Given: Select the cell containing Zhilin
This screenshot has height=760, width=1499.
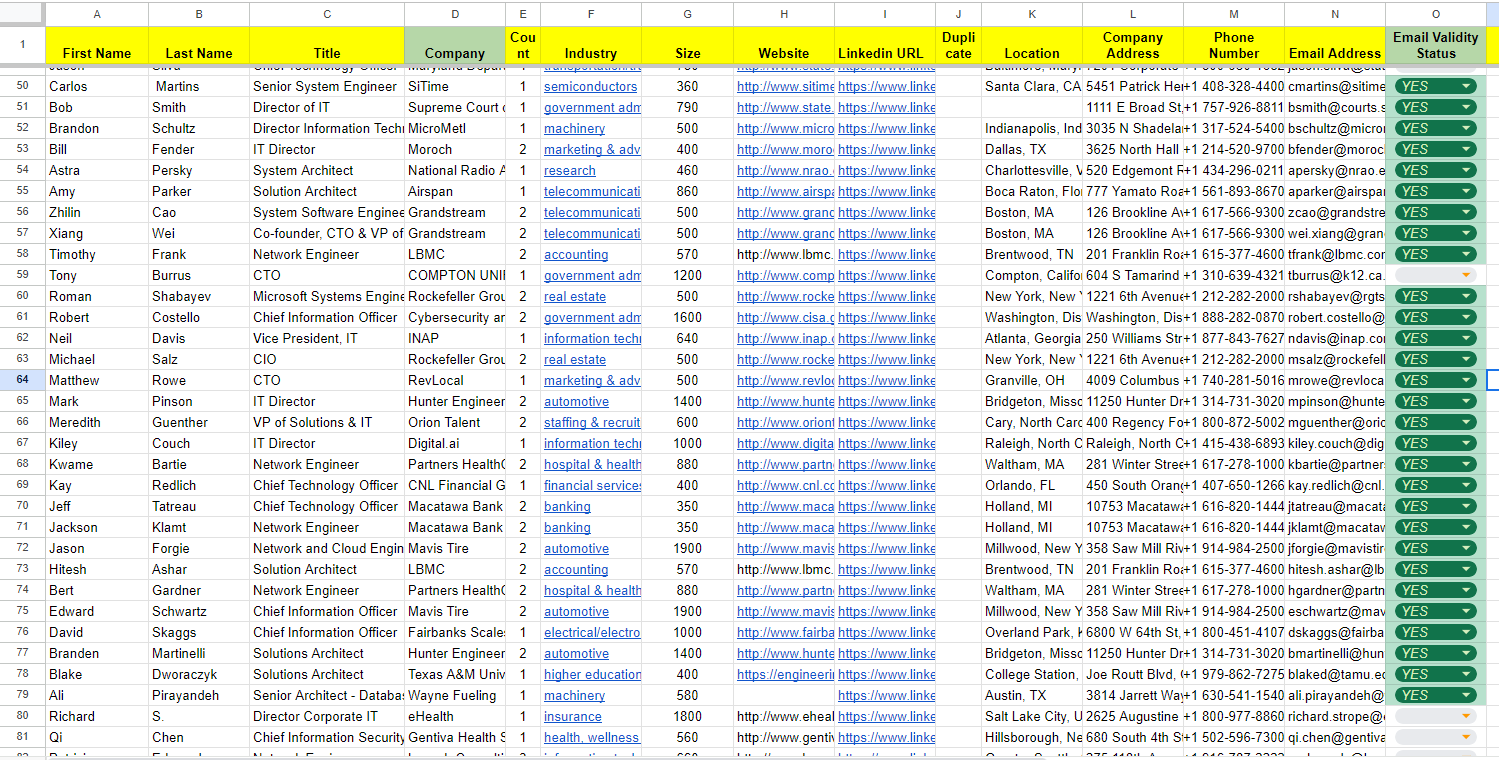Looking at the screenshot, I should [x=97, y=212].
